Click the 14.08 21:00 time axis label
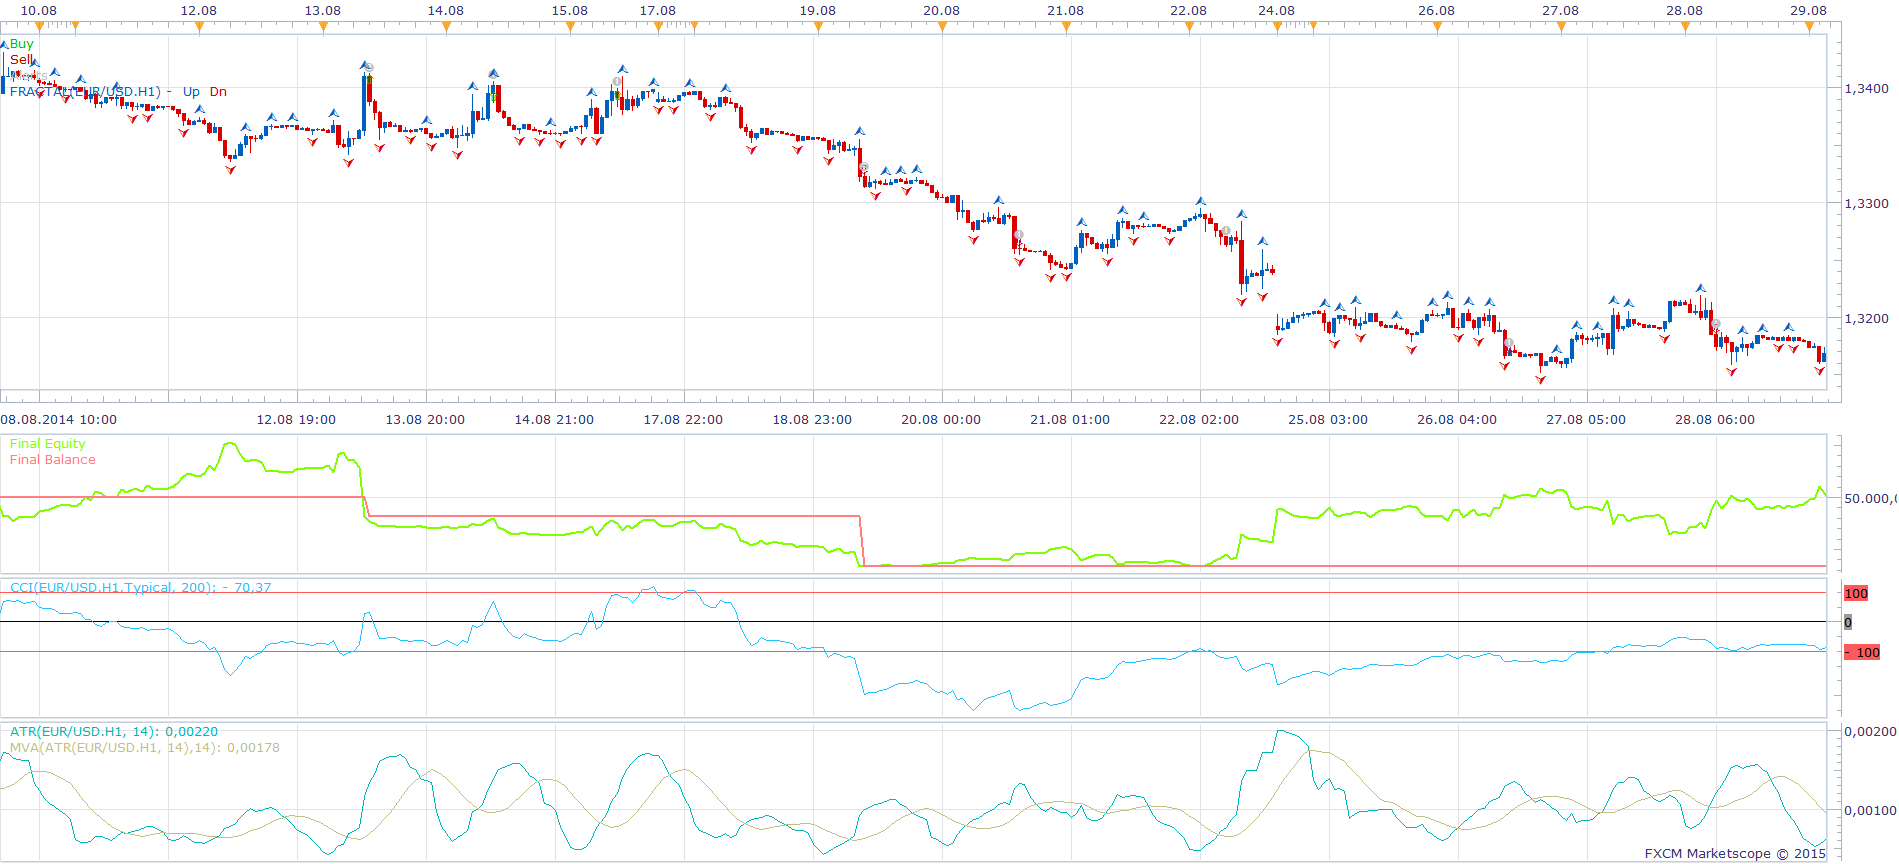 [x=554, y=420]
